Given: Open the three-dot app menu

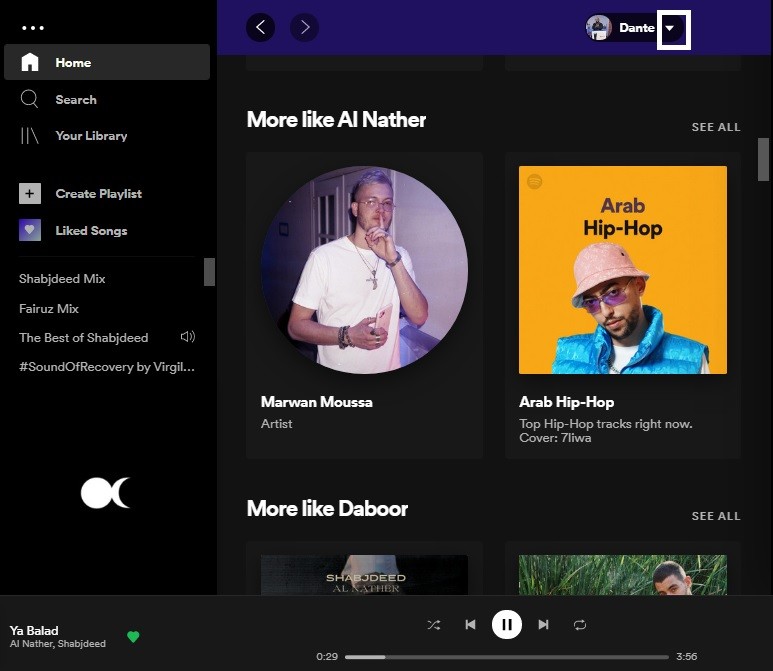Looking at the screenshot, I should point(33,28).
